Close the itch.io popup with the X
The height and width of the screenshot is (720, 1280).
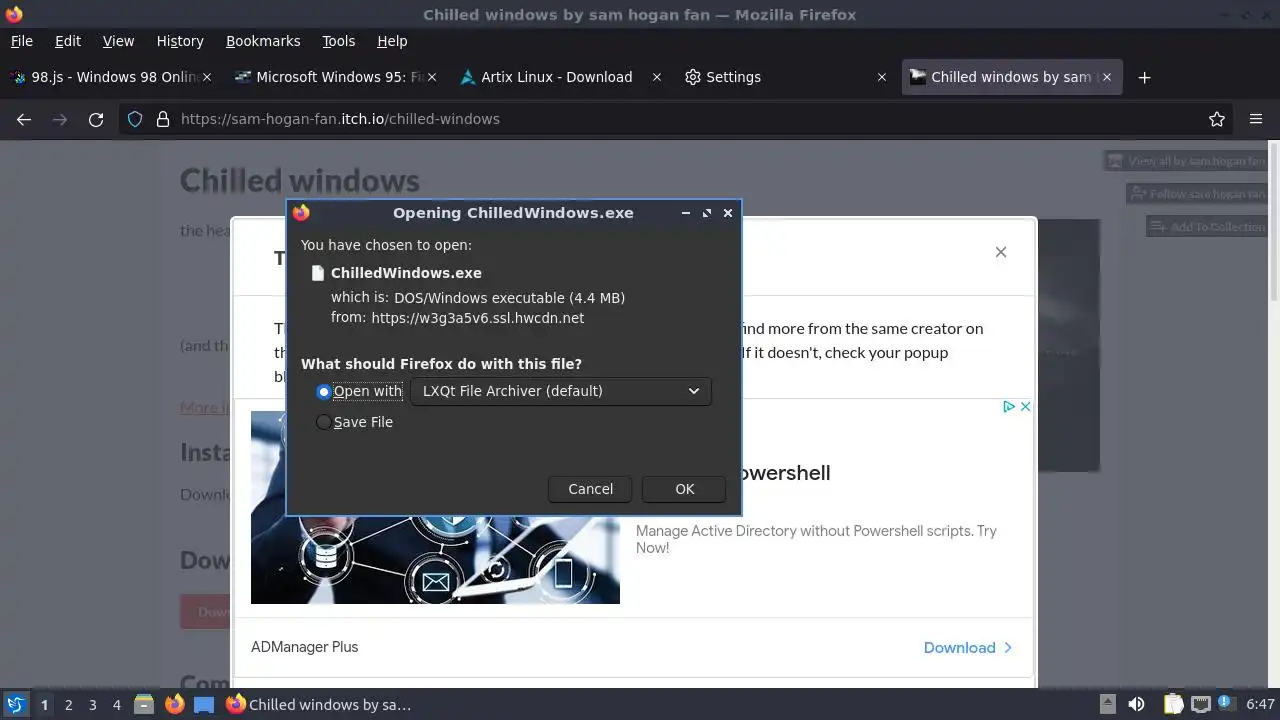[x=1001, y=252]
